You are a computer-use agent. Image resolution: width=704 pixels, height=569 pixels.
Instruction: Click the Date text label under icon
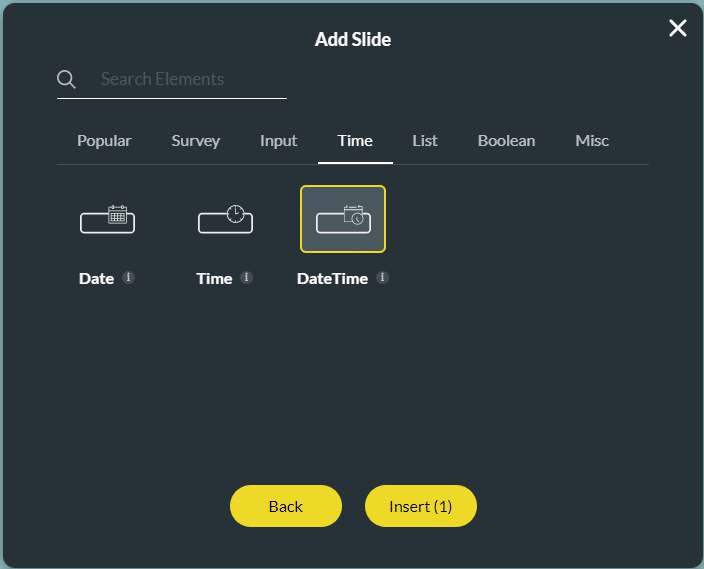(x=96, y=279)
